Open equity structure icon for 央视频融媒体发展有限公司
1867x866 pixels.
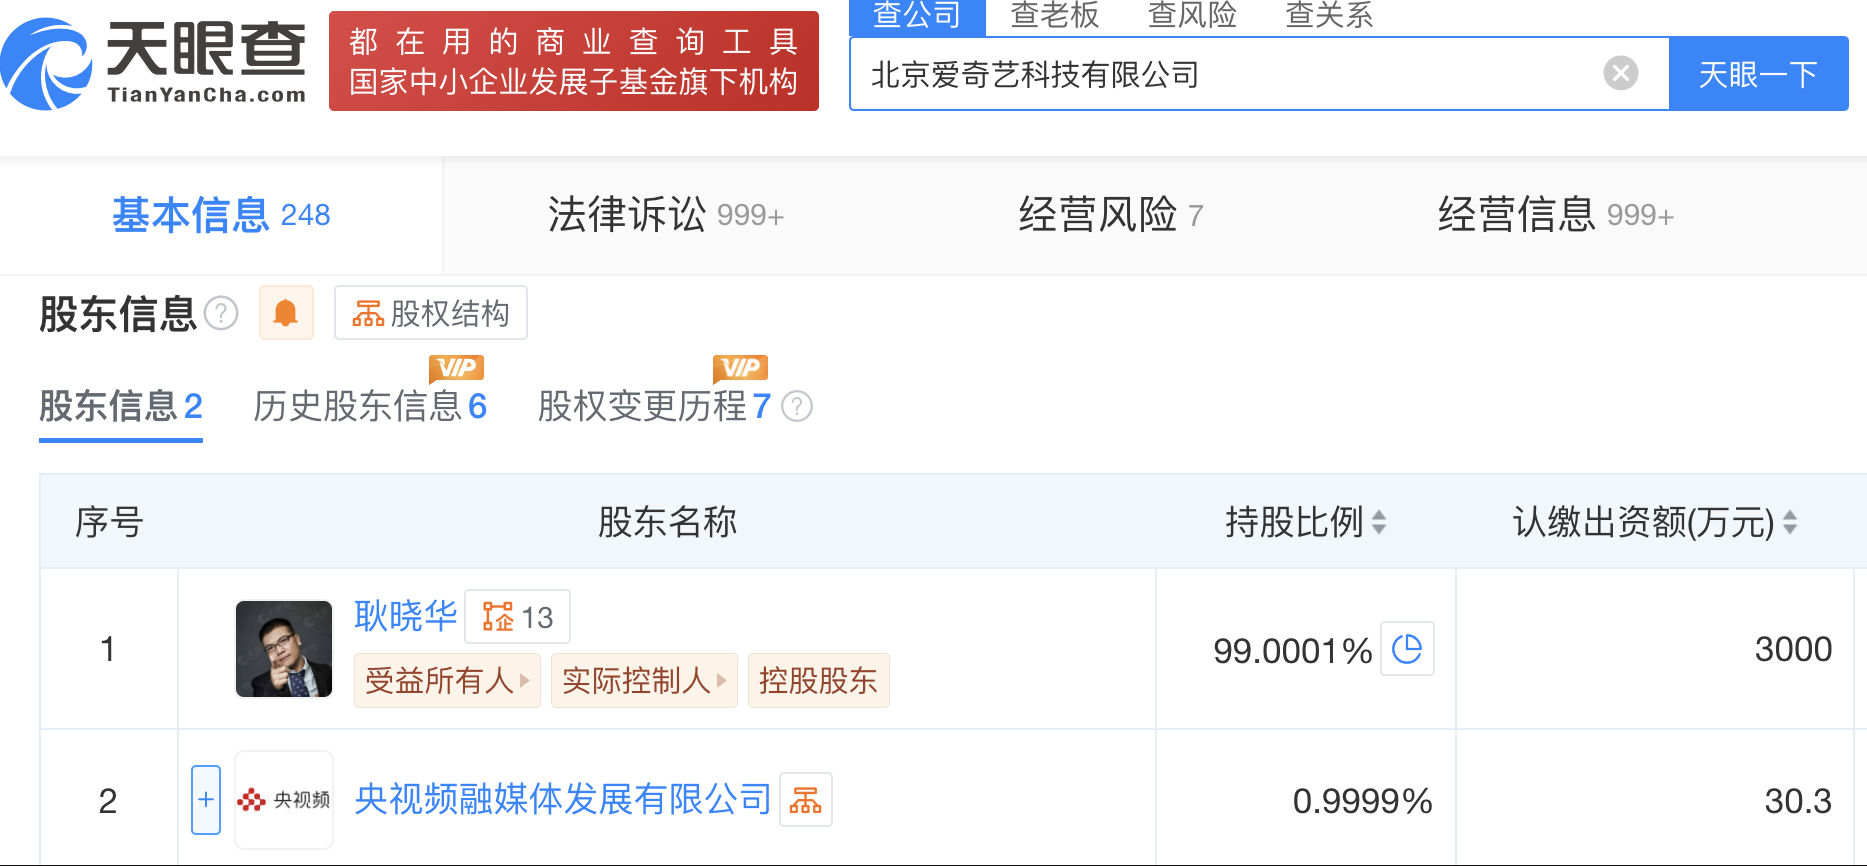tap(806, 800)
